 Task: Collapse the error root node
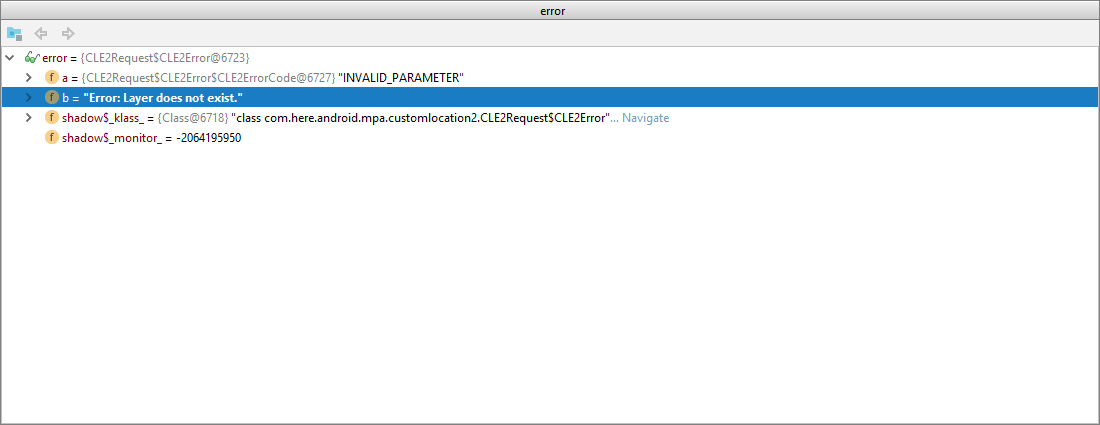[x=10, y=58]
